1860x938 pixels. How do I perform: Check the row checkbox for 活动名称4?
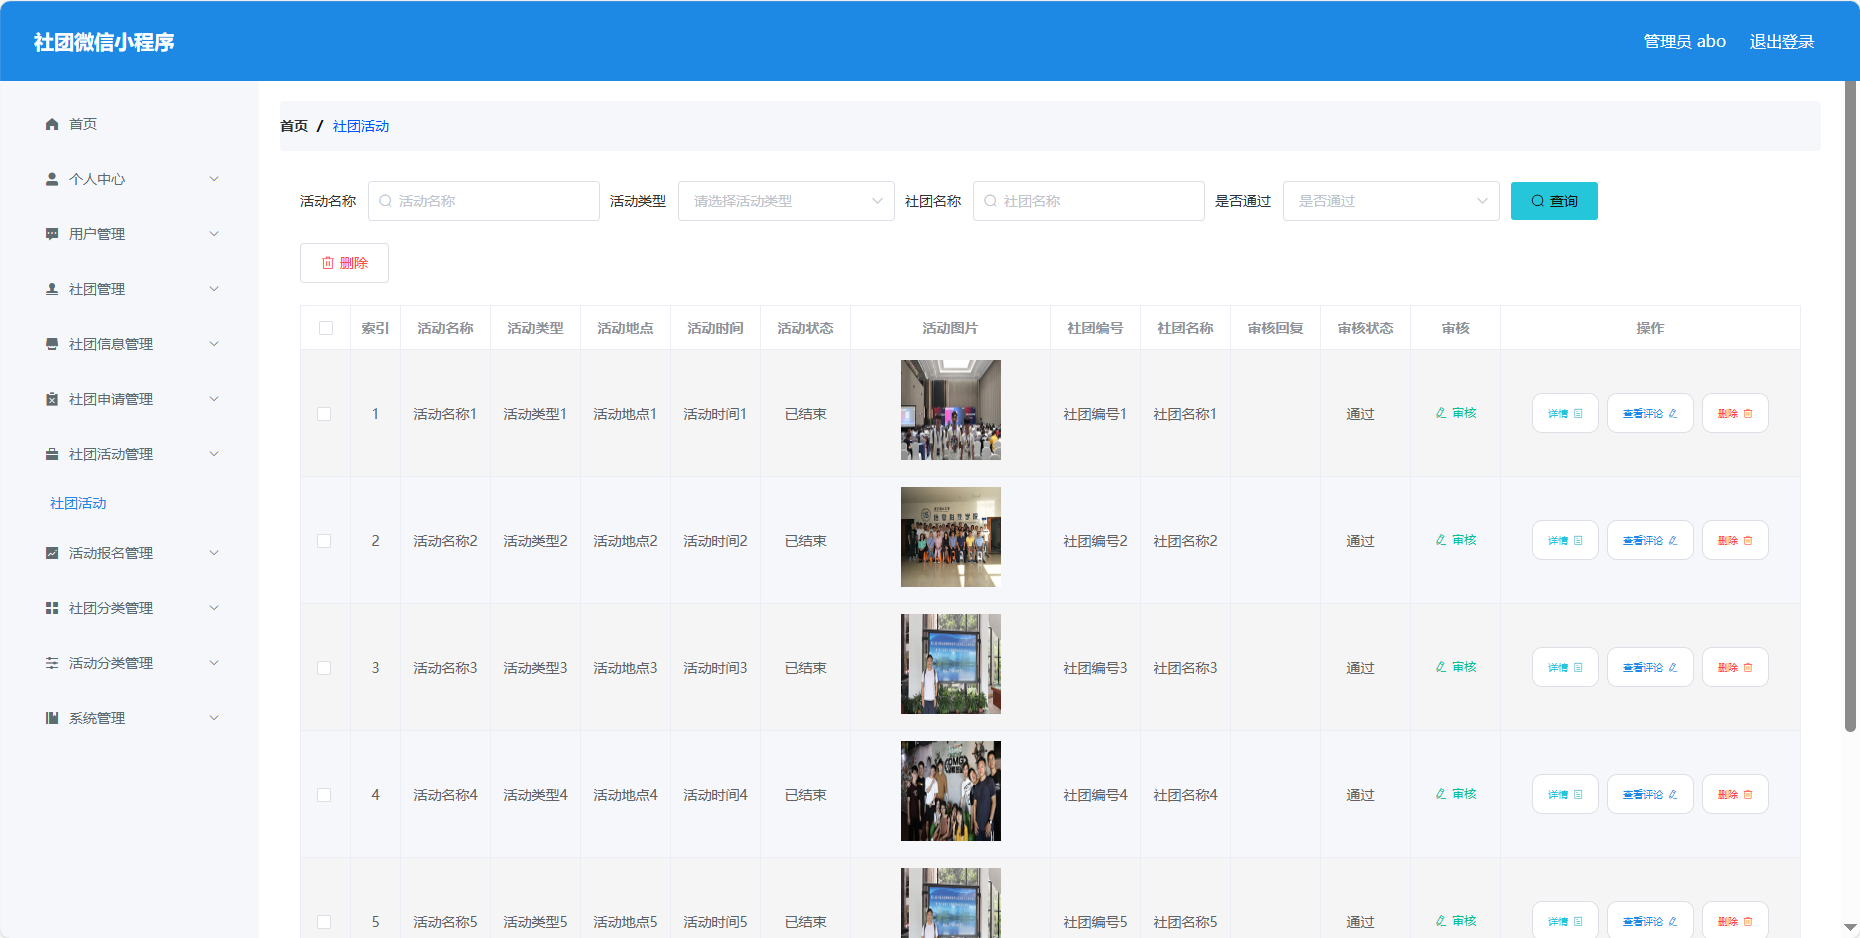click(324, 795)
